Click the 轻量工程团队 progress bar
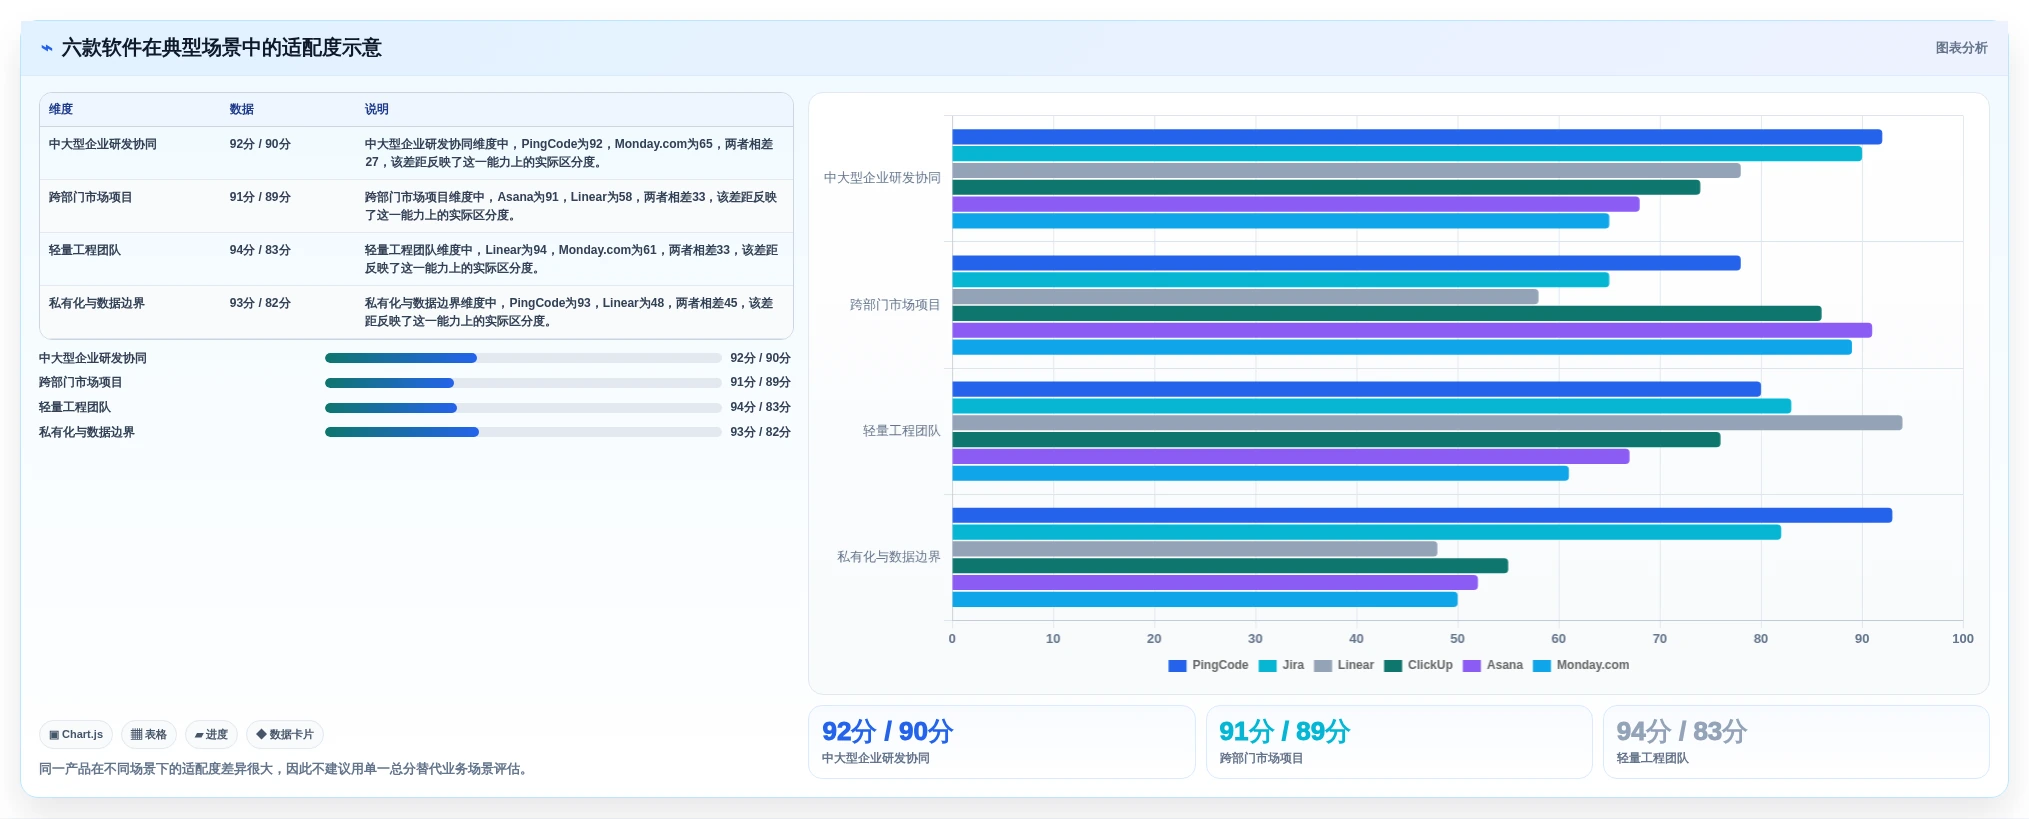The image size is (2029, 819). pyautogui.click(x=523, y=408)
